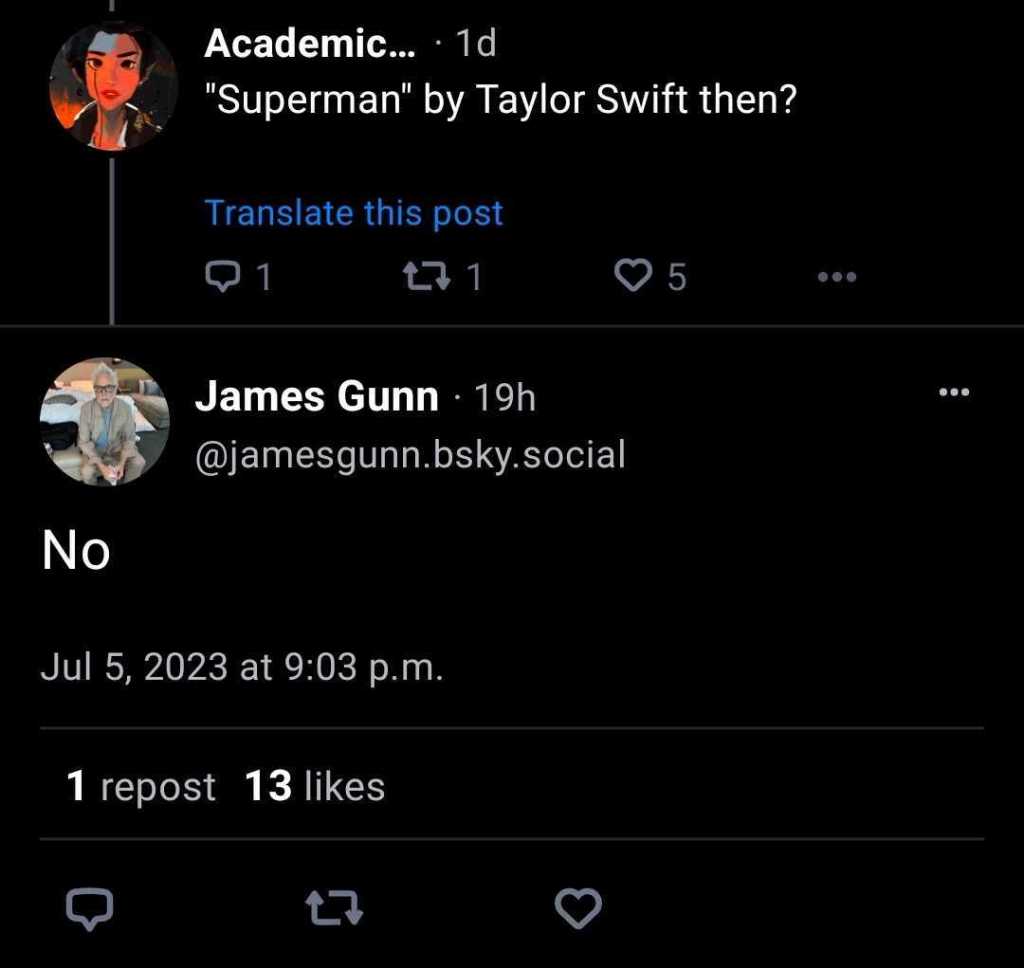Viewport: 1024px width, 968px height.
Task: Click the Jul 5, 2023 post date
Action: coord(241,667)
